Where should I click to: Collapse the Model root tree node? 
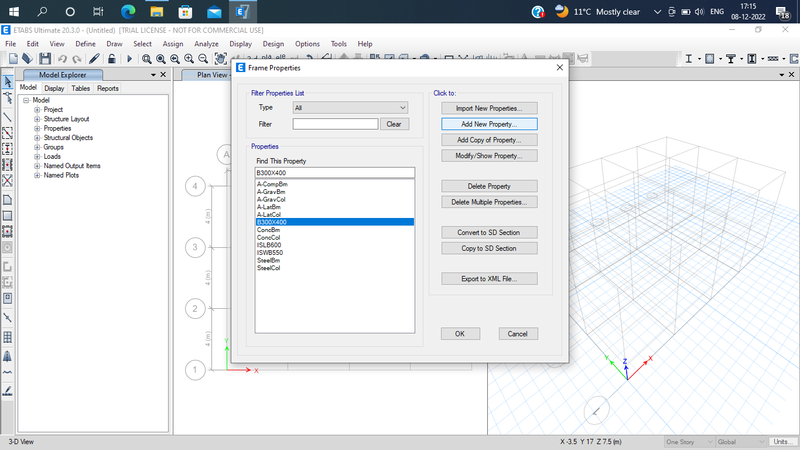(26, 101)
